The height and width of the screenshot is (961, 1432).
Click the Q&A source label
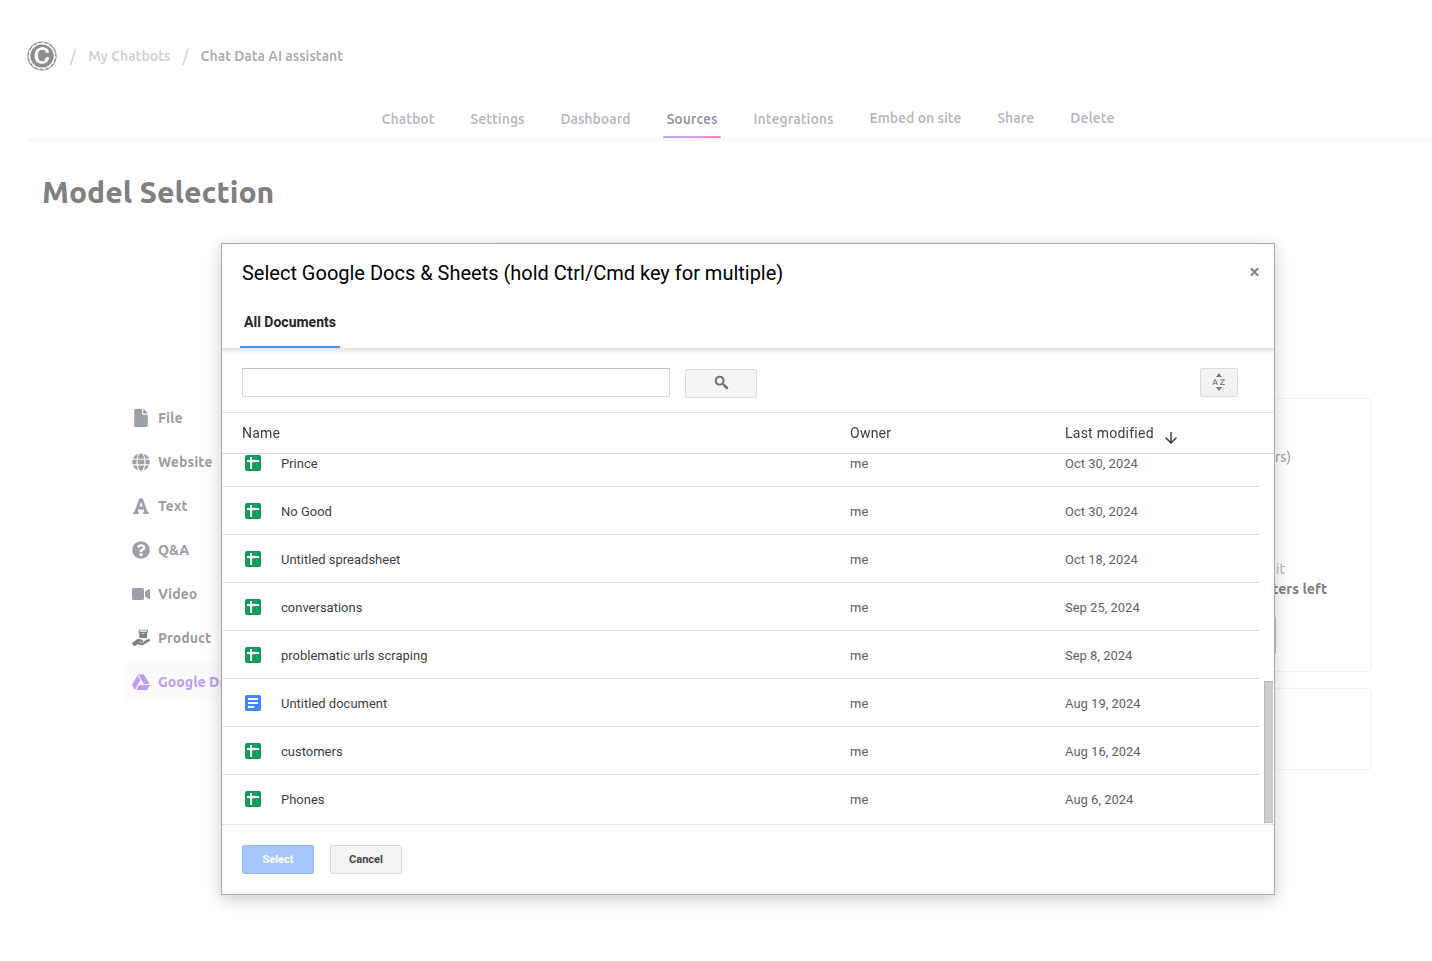(173, 550)
